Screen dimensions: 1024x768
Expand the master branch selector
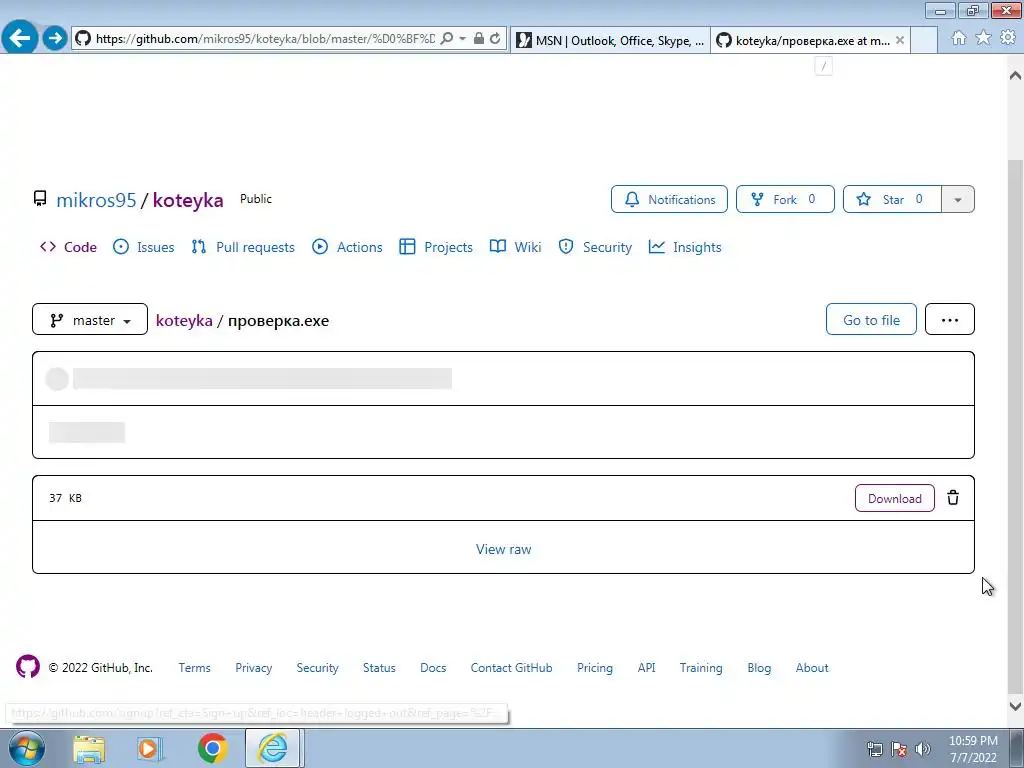(90, 319)
